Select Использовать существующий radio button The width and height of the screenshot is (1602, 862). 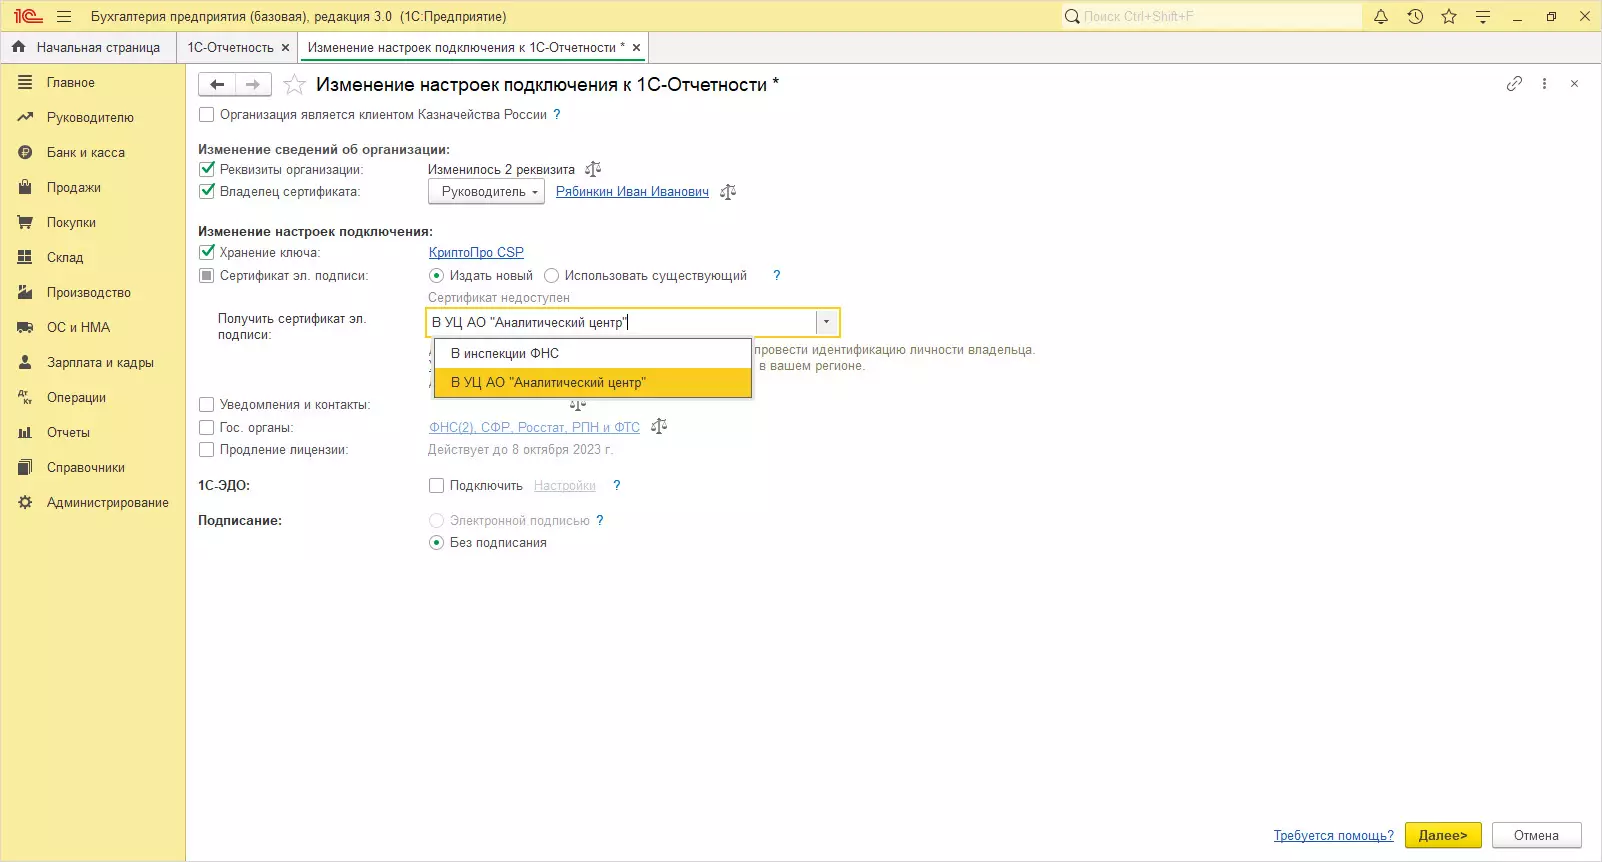(551, 276)
